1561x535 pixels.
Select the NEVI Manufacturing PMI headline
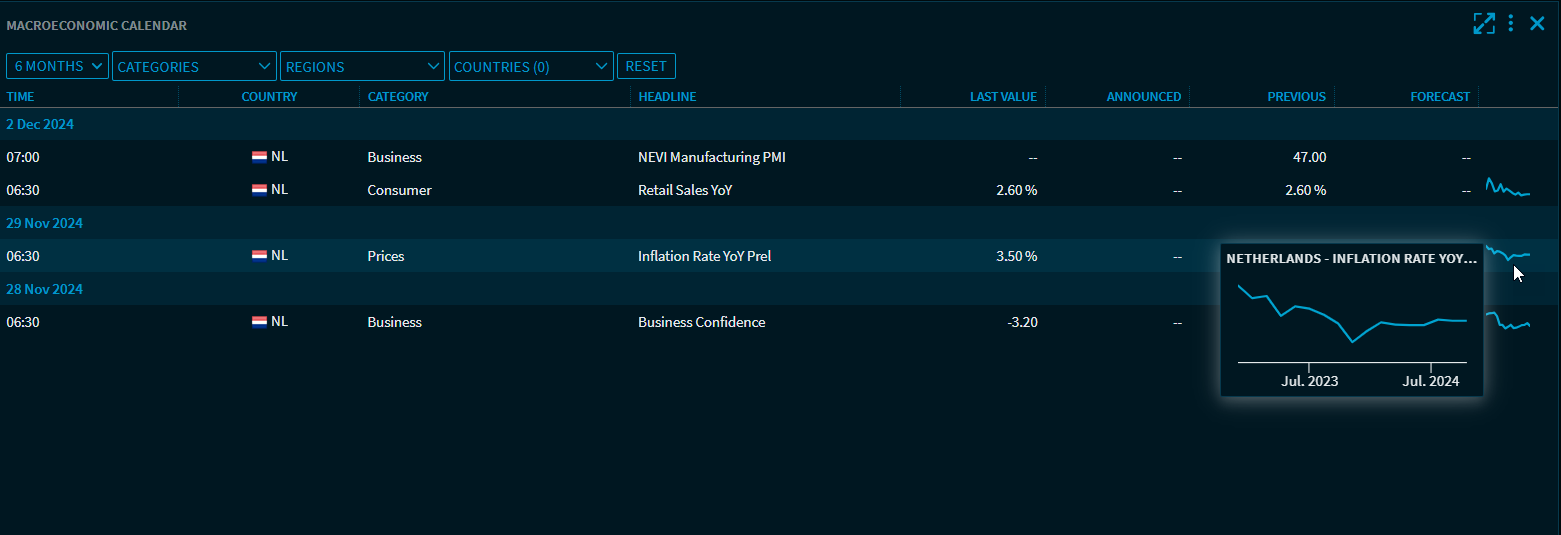(711, 157)
